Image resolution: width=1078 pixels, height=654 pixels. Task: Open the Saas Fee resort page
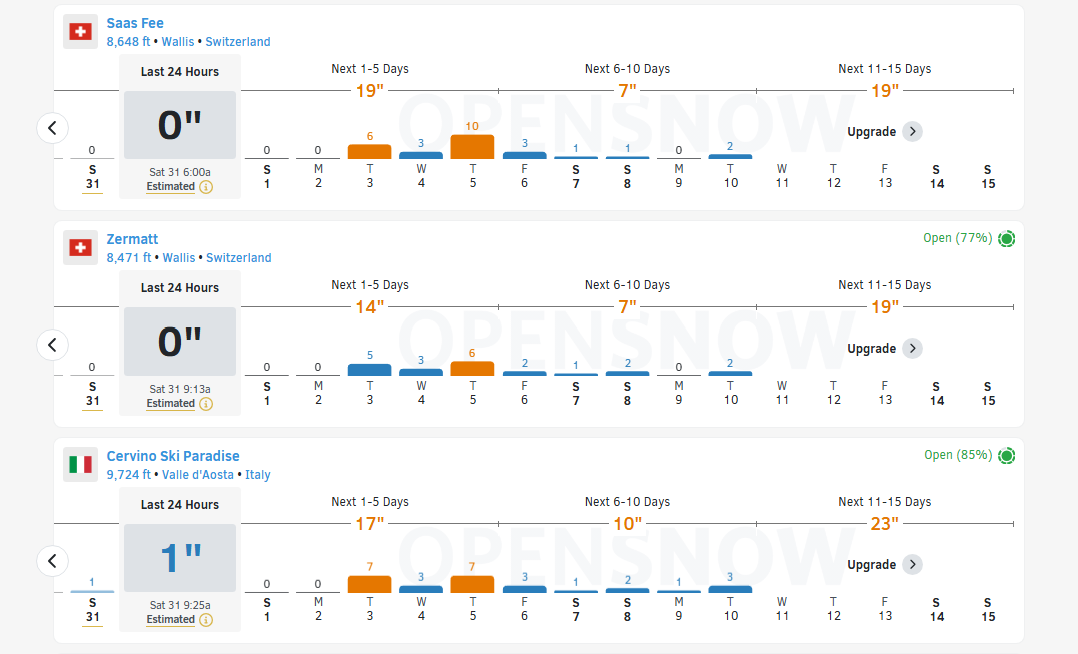click(x=135, y=23)
